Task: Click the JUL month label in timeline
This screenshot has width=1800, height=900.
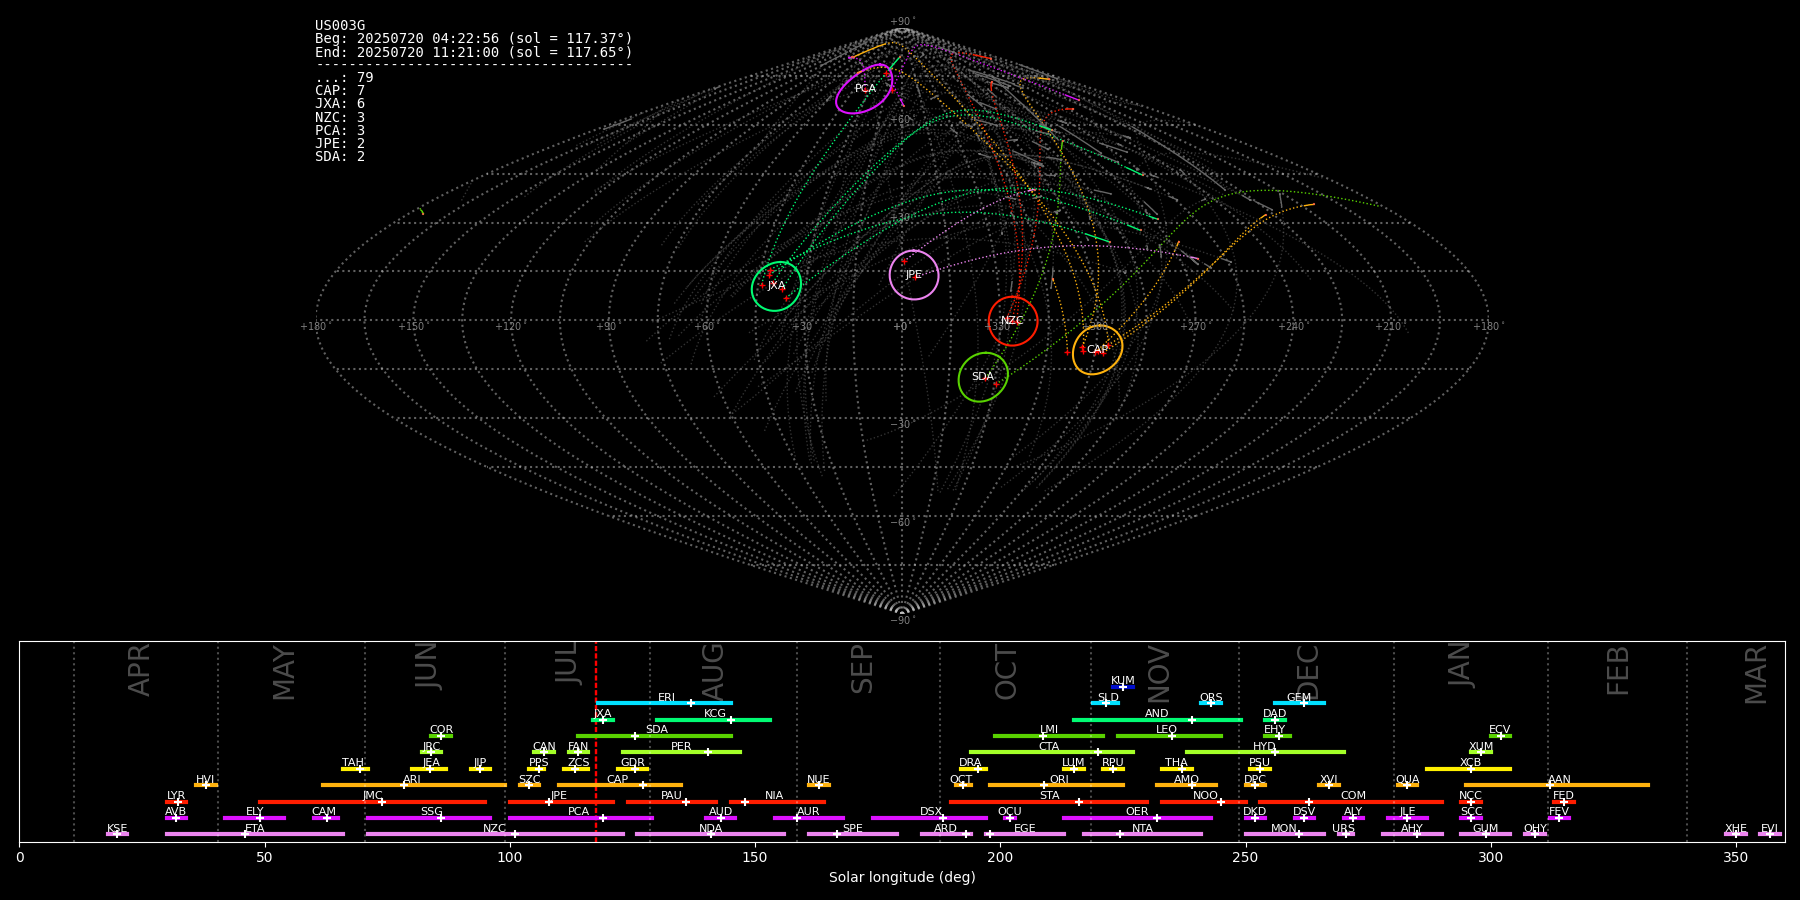Action: (x=567, y=663)
